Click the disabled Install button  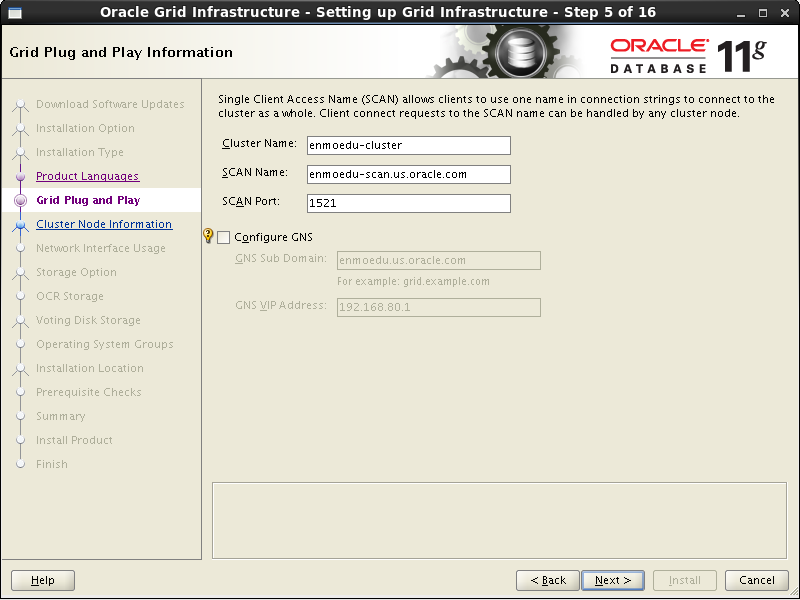click(685, 580)
